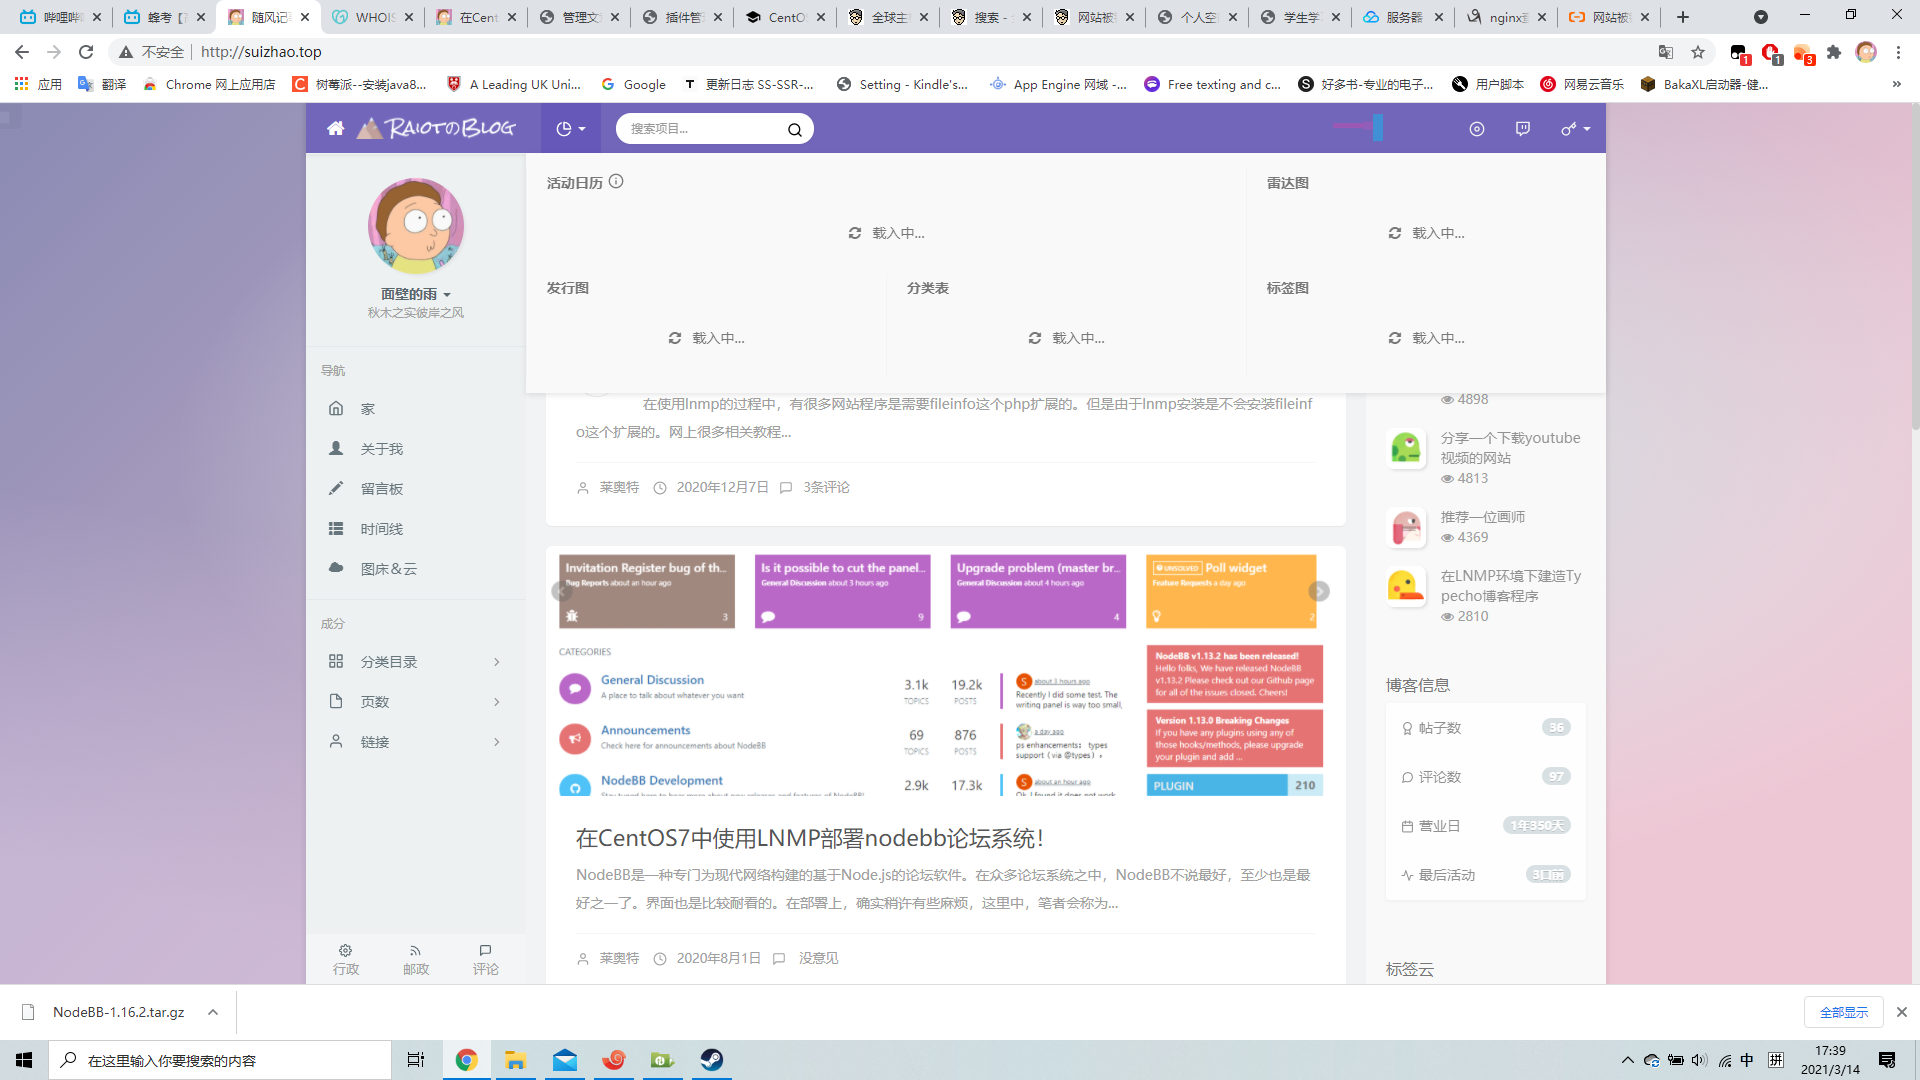The height and width of the screenshot is (1080, 1920).
Task: Click the activity calendar info icon
Action: coord(616,181)
